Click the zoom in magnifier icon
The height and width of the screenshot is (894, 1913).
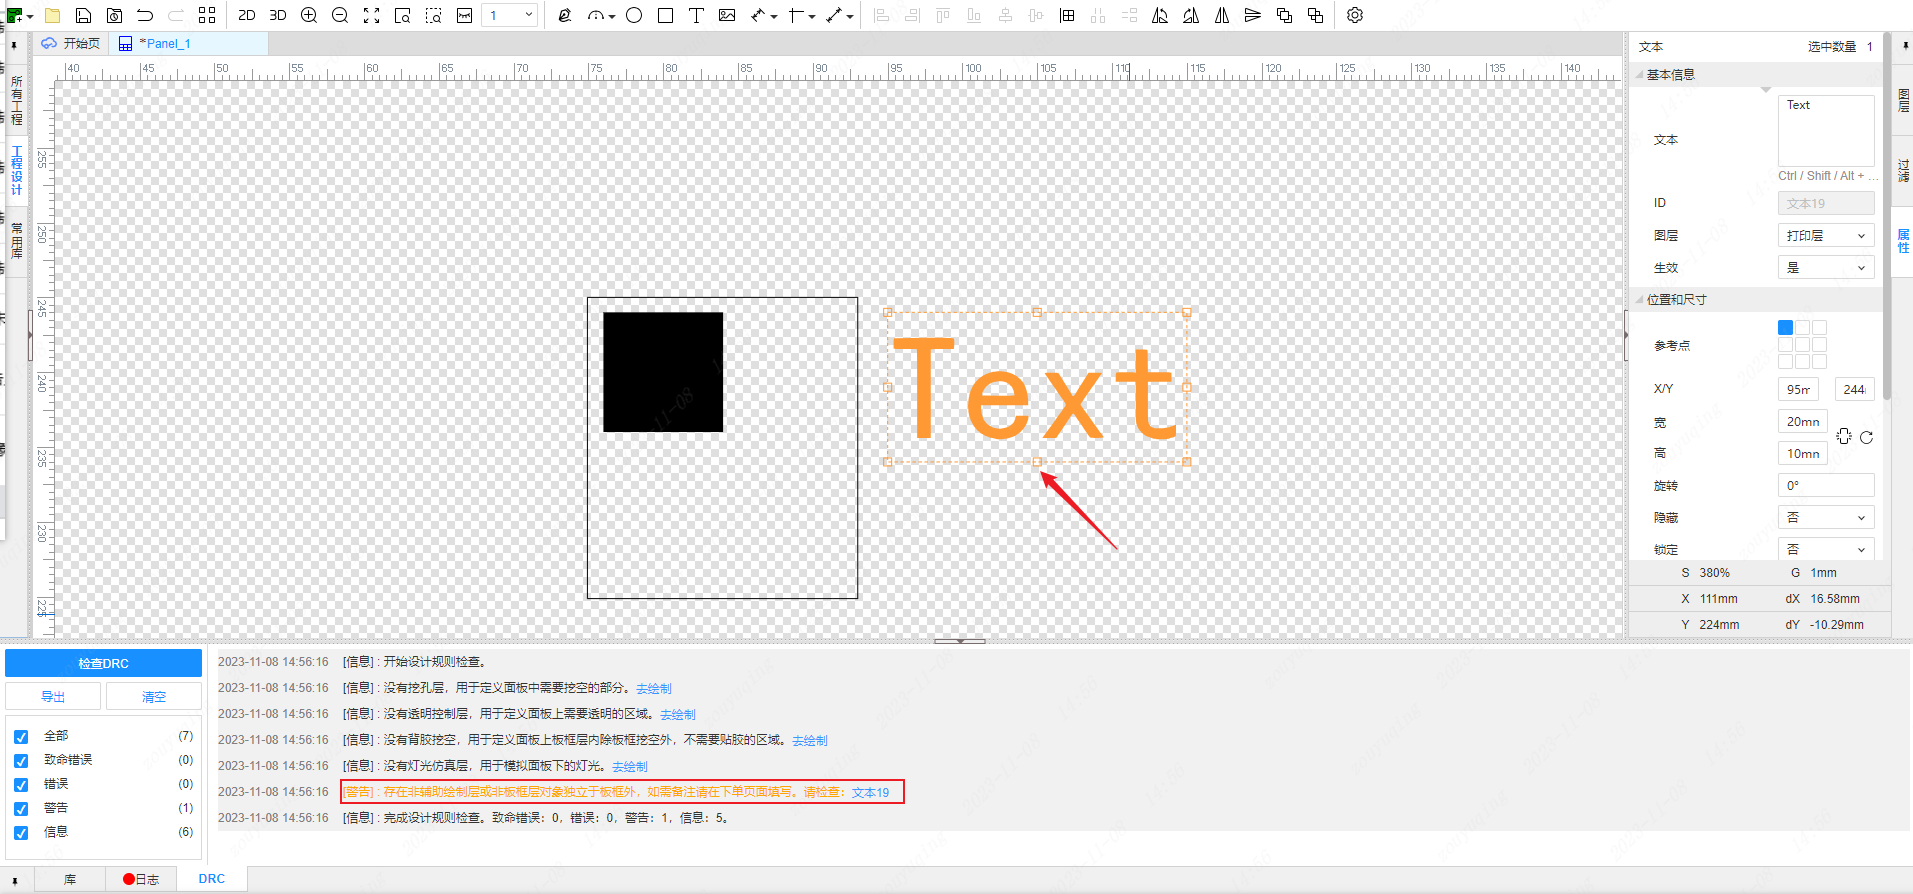tap(309, 15)
